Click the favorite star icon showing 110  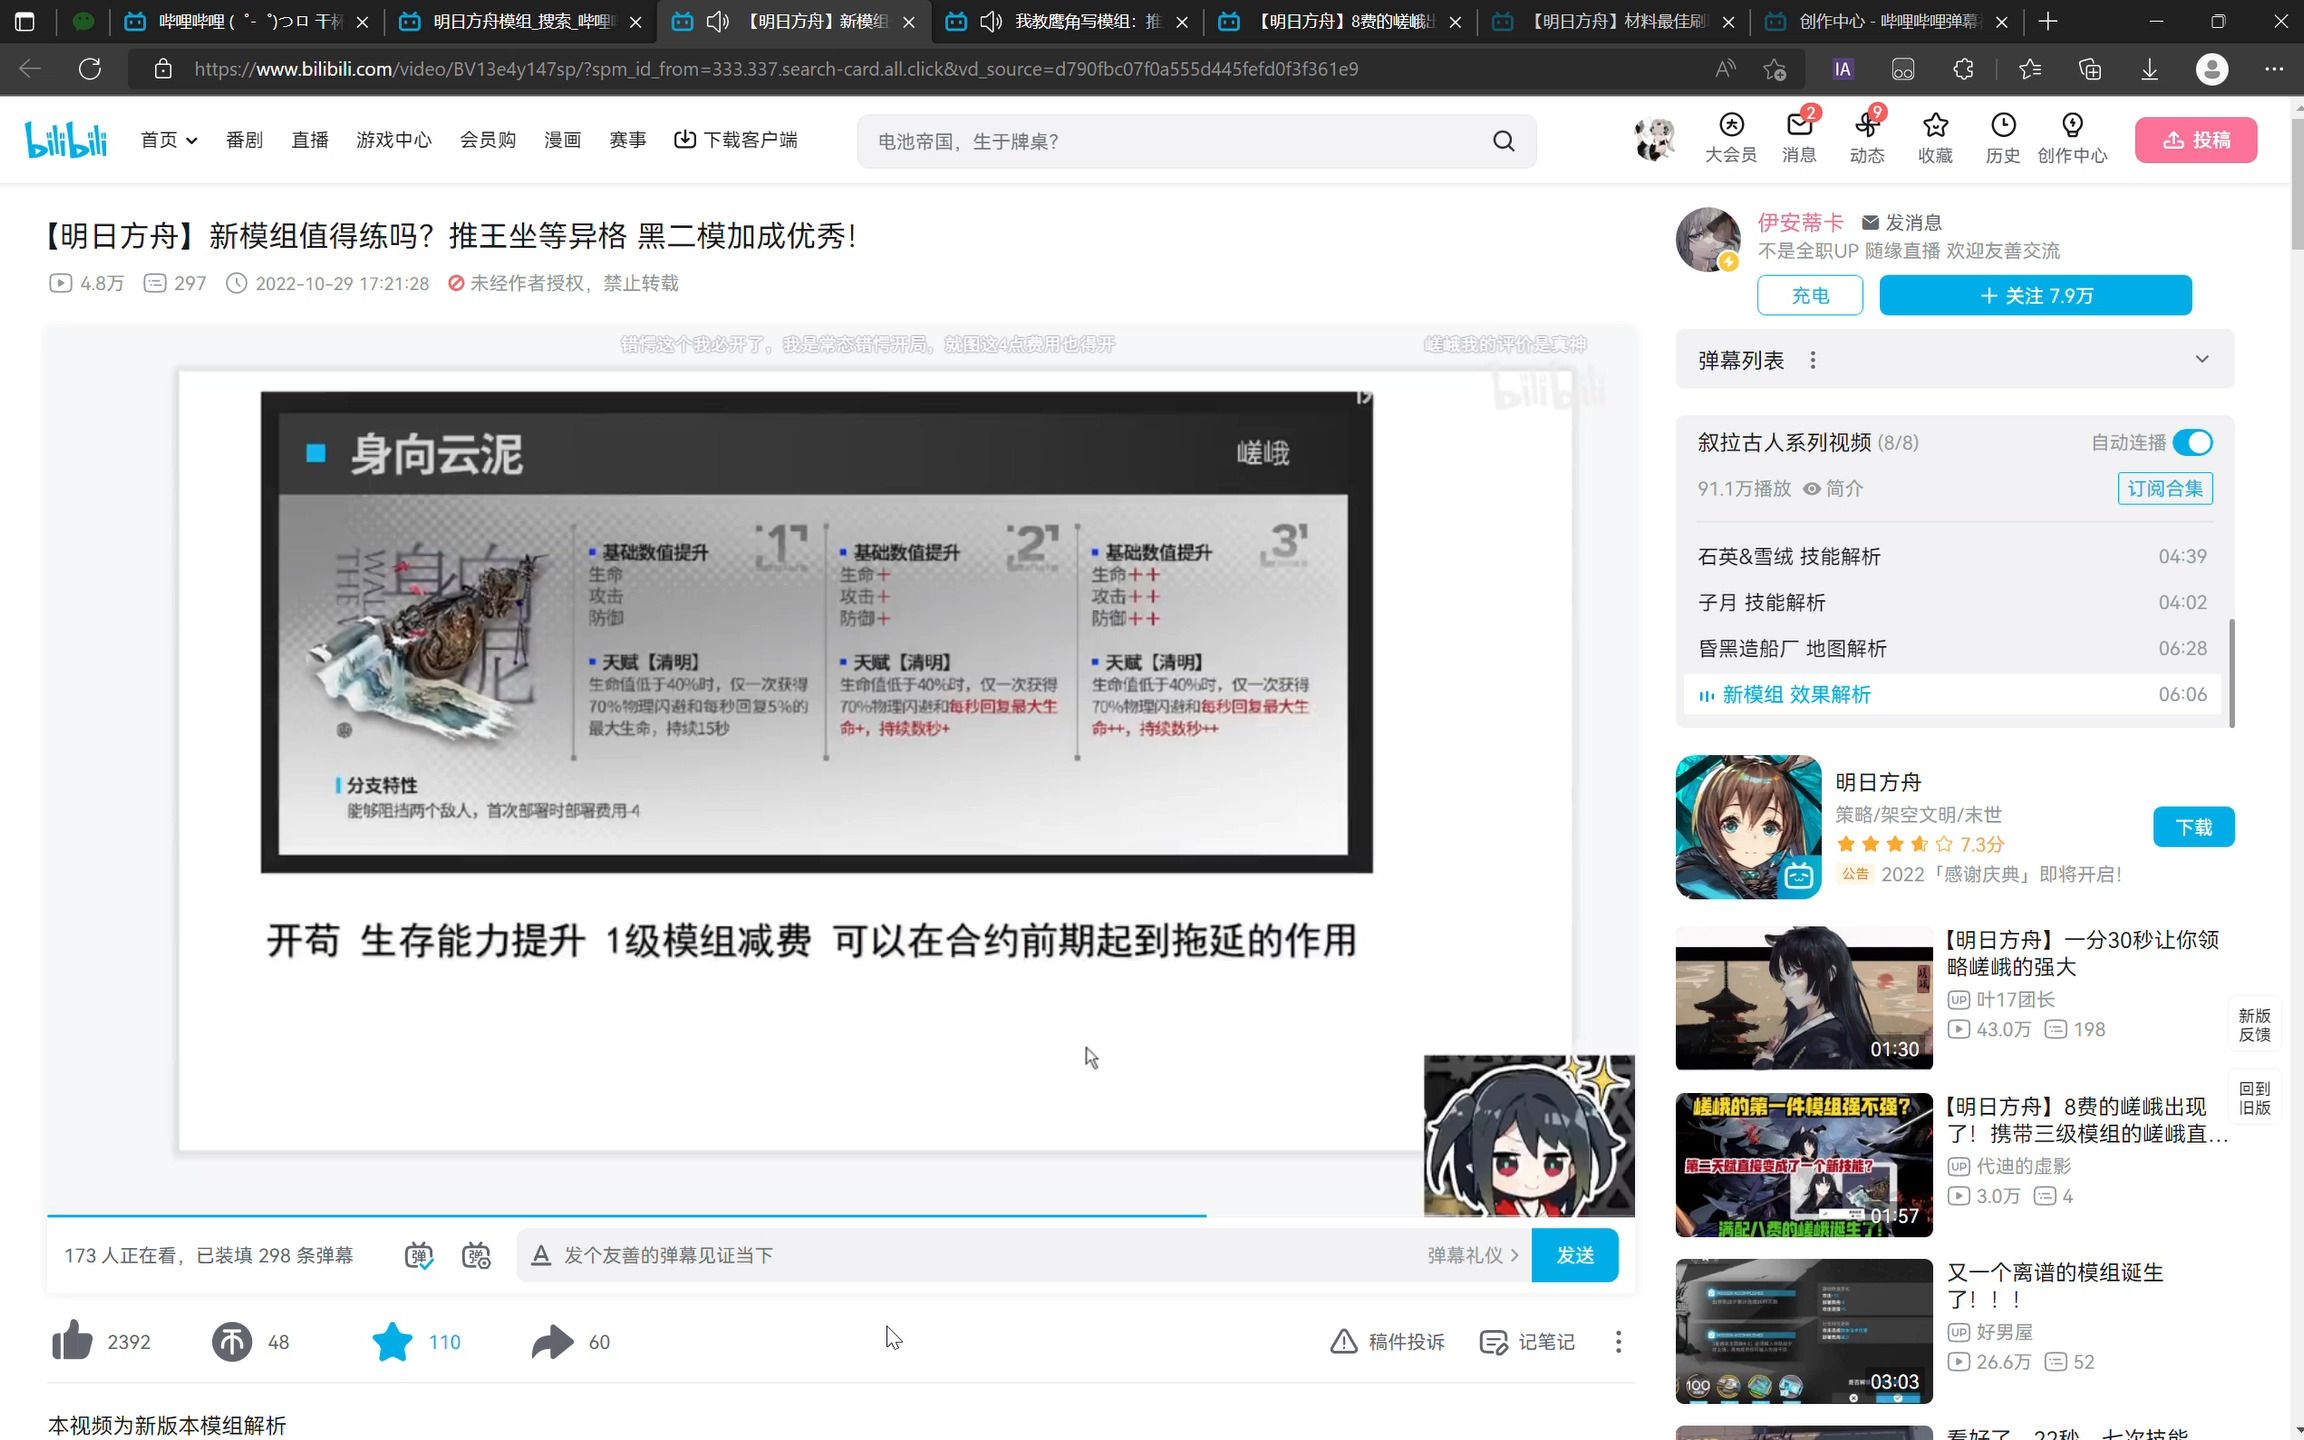392,1341
